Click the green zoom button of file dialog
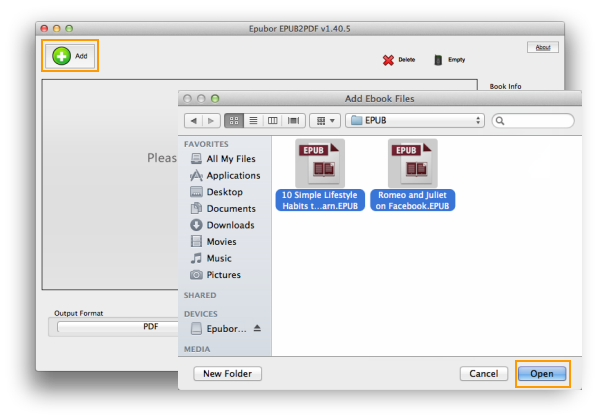 point(215,99)
